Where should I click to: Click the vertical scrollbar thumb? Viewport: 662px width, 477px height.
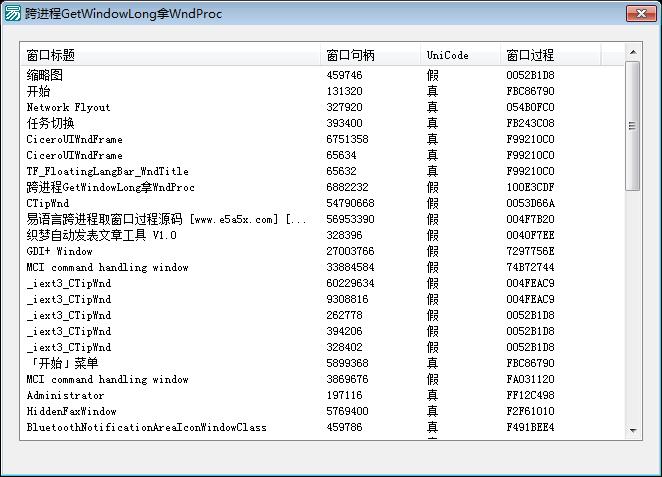click(x=632, y=125)
